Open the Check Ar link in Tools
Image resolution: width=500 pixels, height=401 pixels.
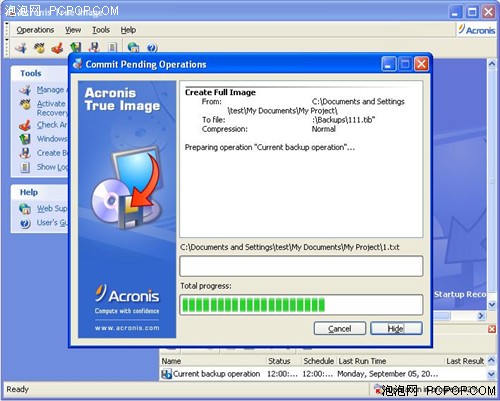(52, 125)
